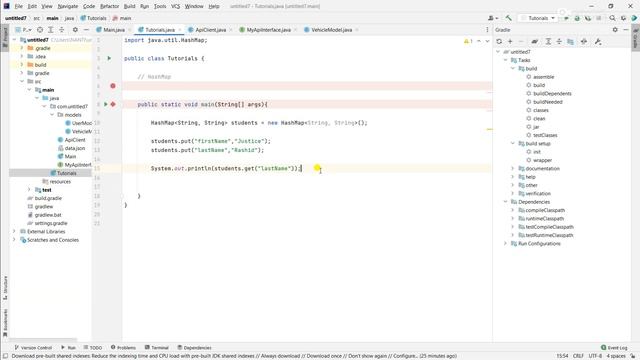This screenshot has width=640, height=360.
Task: Collapse all in Project panel
Action: pos(62,30)
